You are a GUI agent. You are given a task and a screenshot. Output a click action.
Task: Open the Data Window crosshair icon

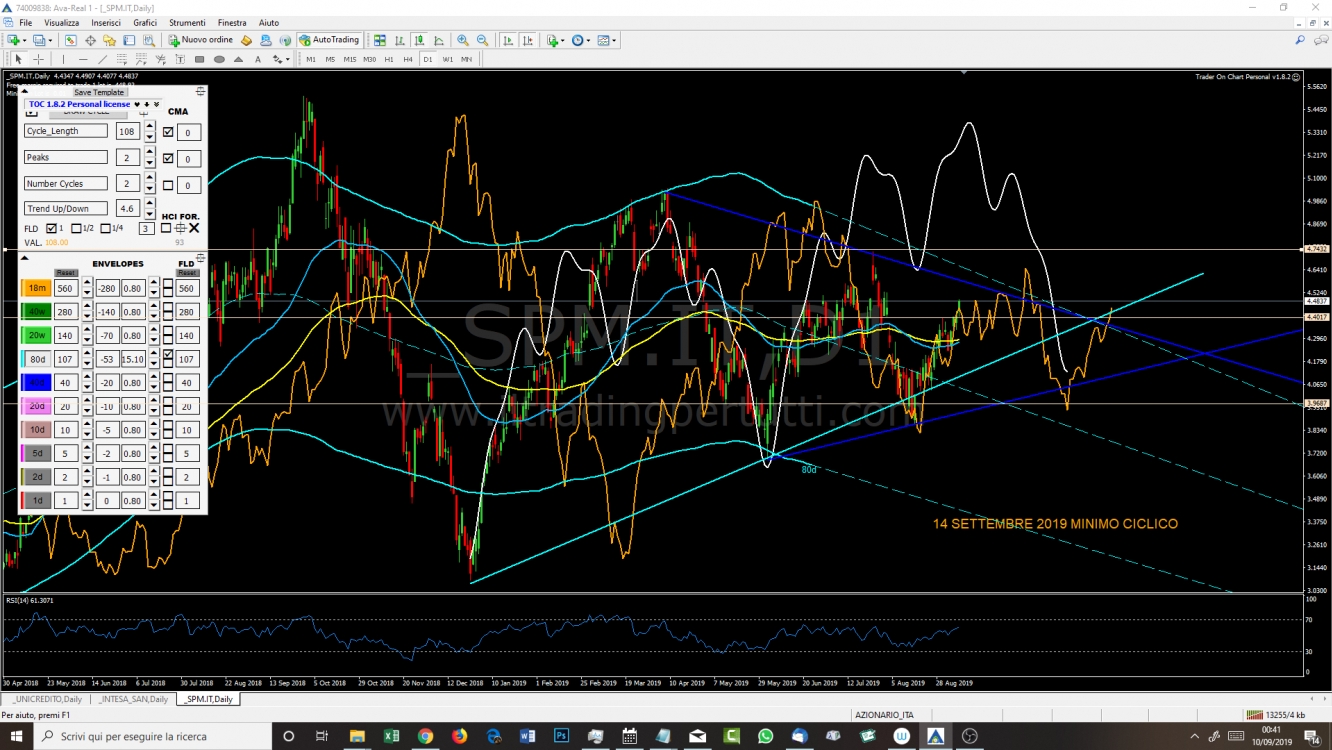(x=90, y=40)
